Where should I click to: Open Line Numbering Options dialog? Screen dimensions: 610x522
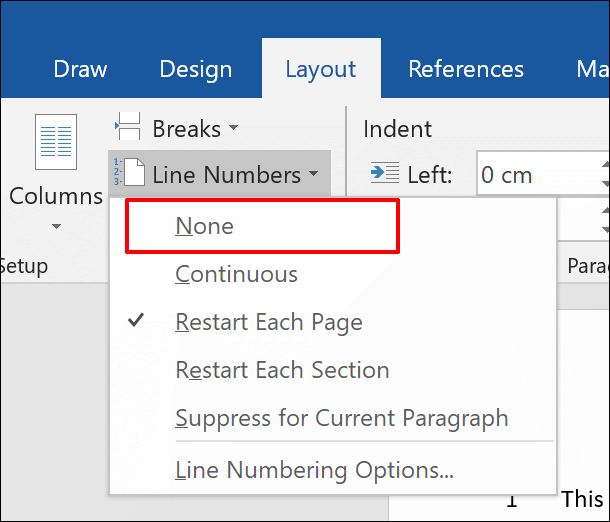(314, 470)
